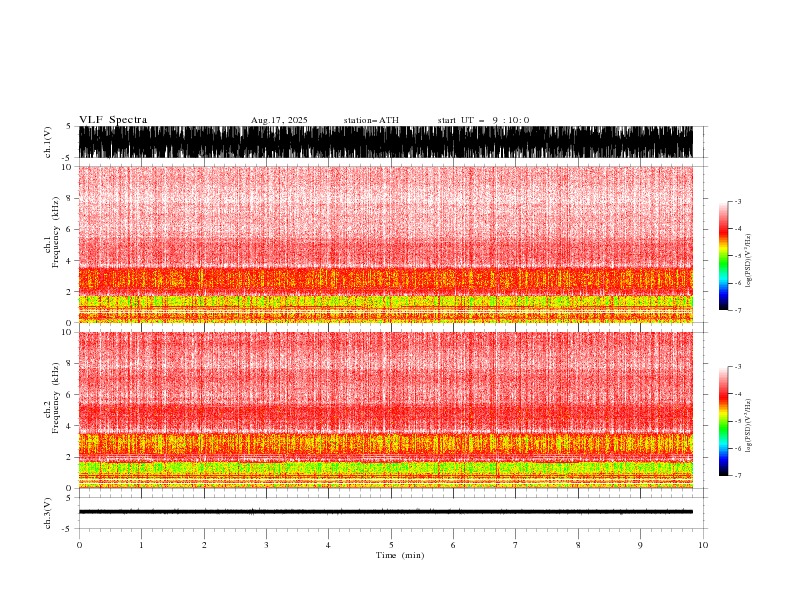This screenshot has width=792, height=612.
Task: Click the "0" tick on the Time axis
Action: click(79, 545)
